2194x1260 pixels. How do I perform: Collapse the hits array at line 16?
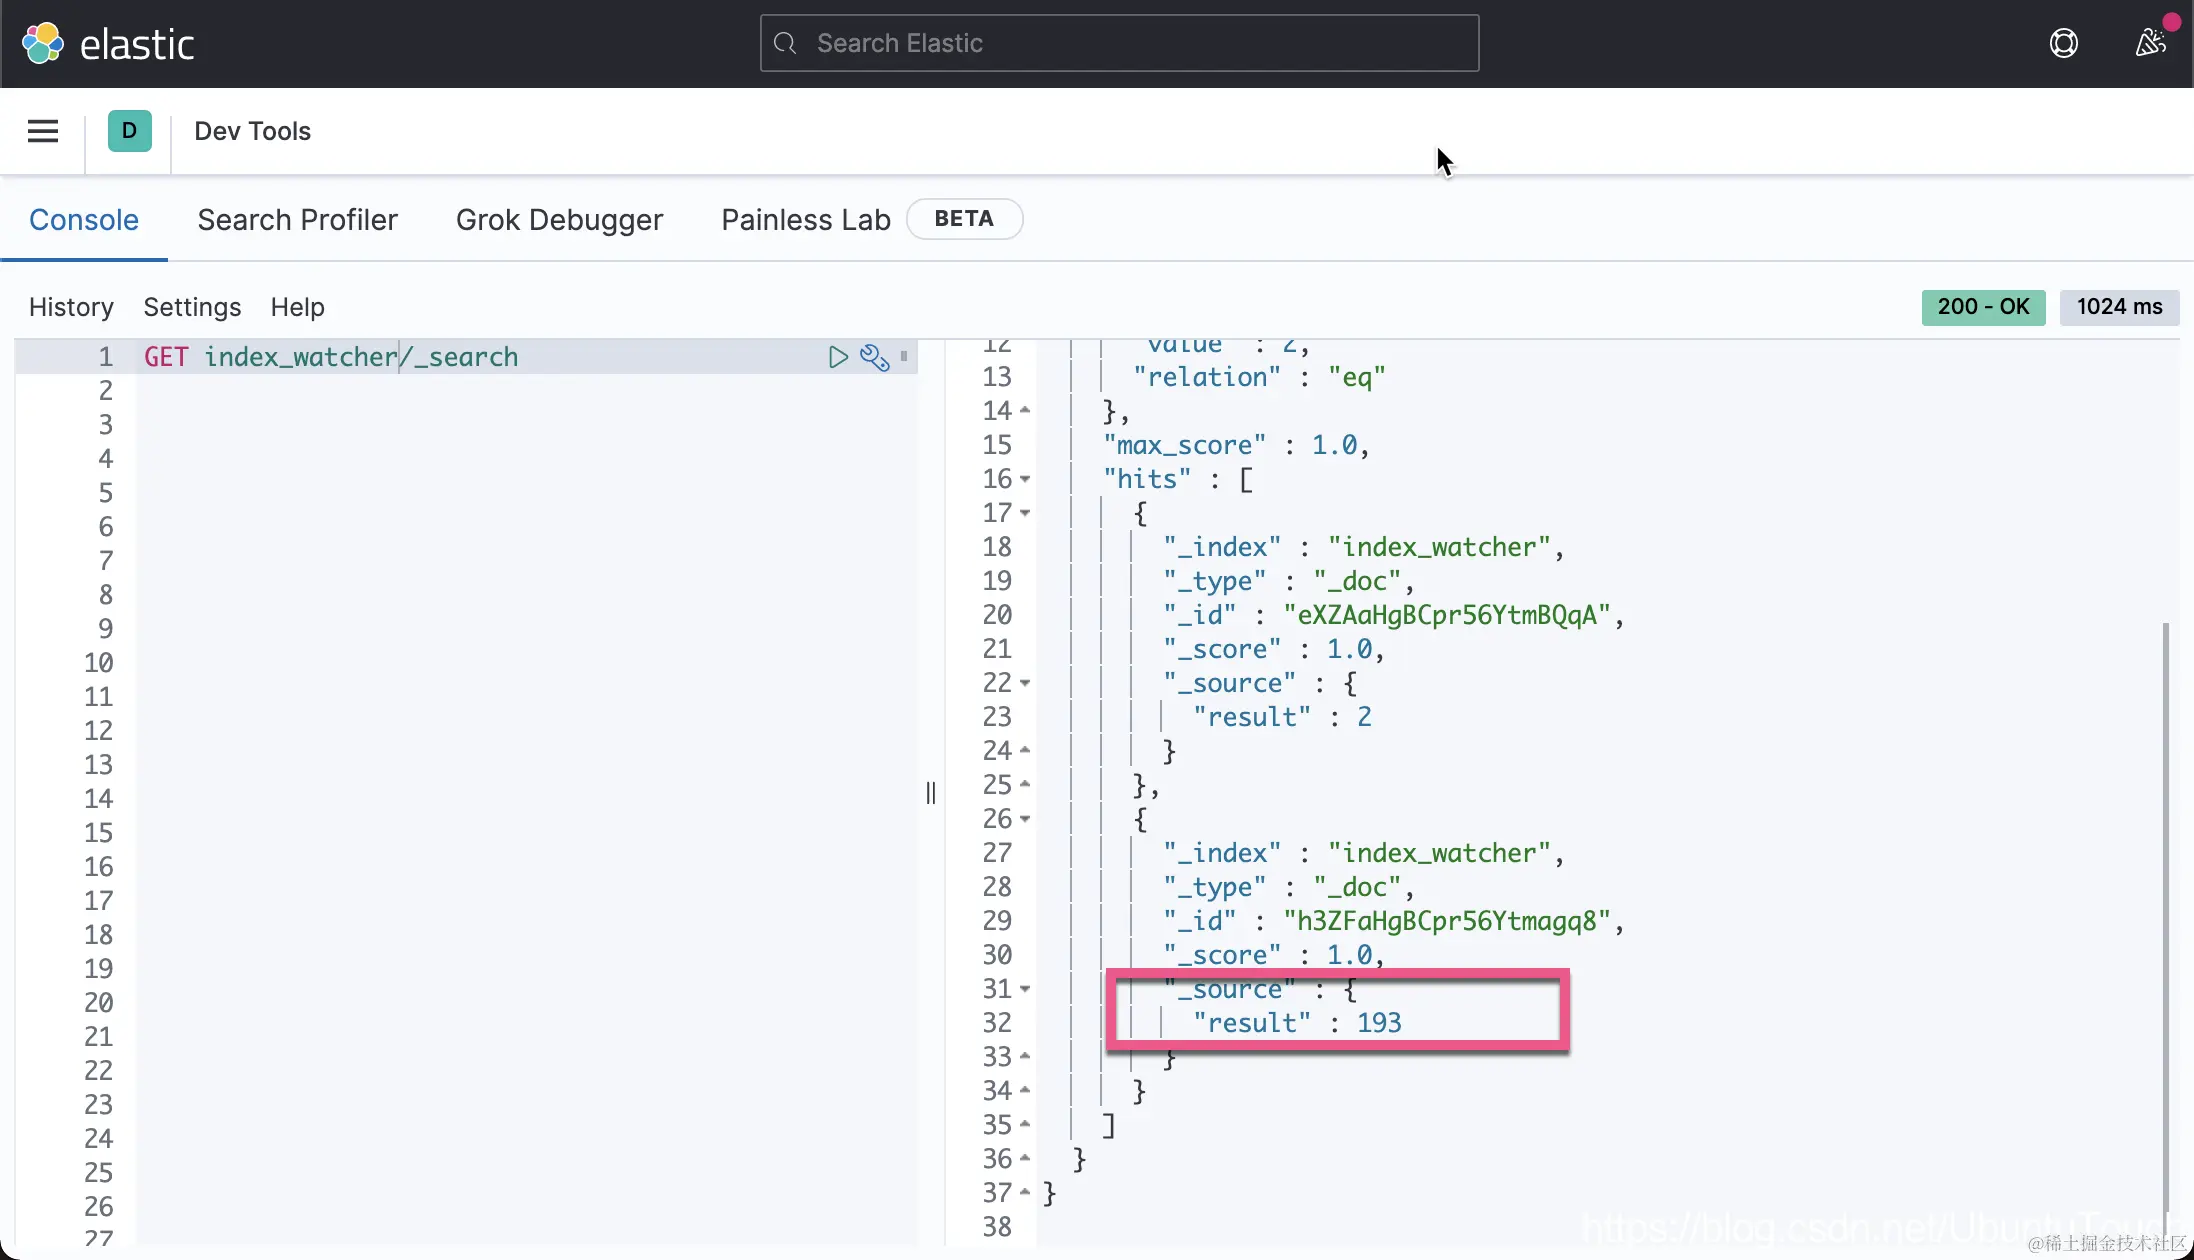pos(1025,479)
